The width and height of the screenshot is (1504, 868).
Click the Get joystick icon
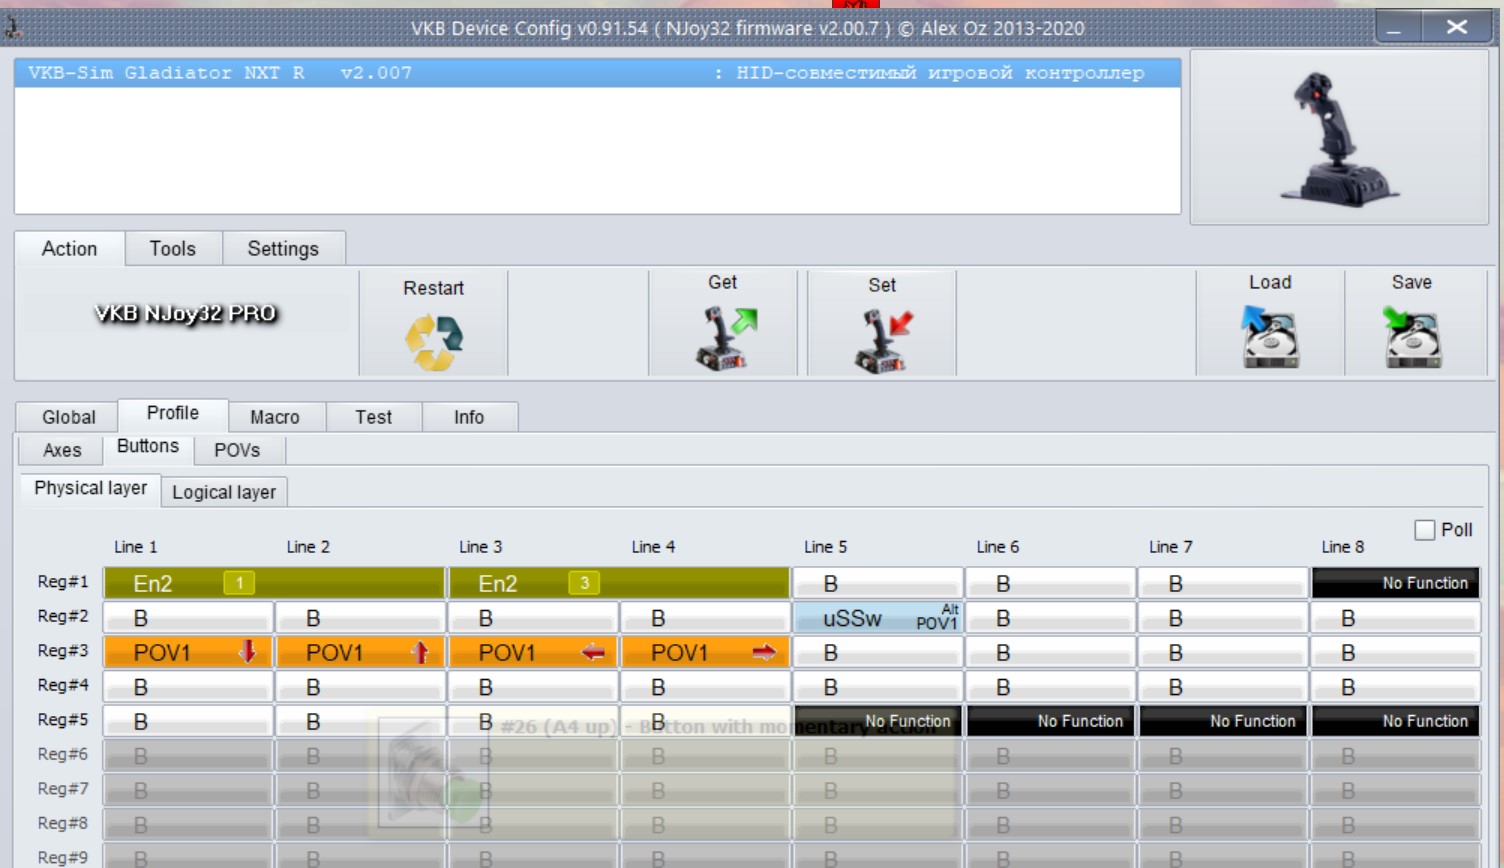(724, 339)
